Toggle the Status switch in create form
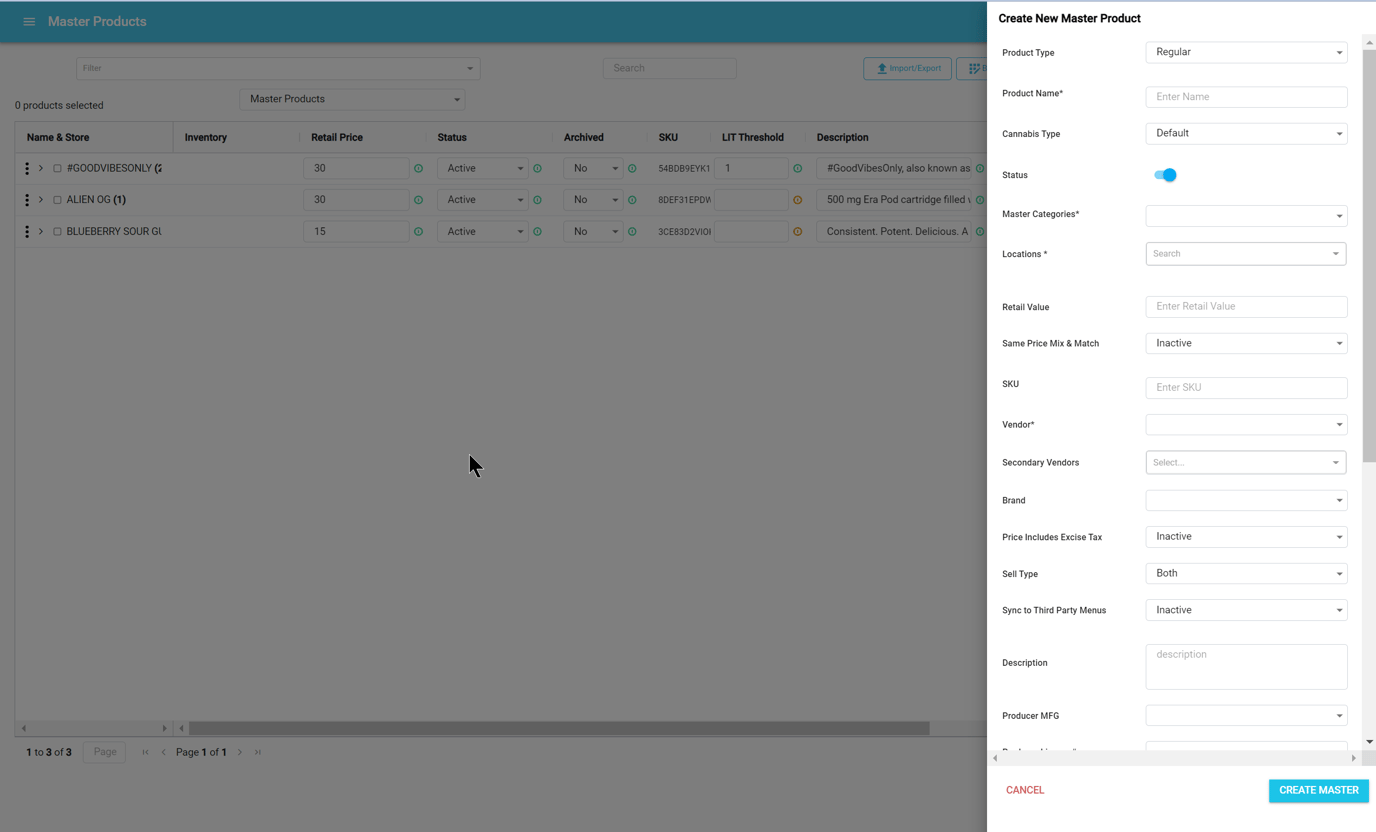Image resolution: width=1376 pixels, height=832 pixels. (x=1165, y=175)
